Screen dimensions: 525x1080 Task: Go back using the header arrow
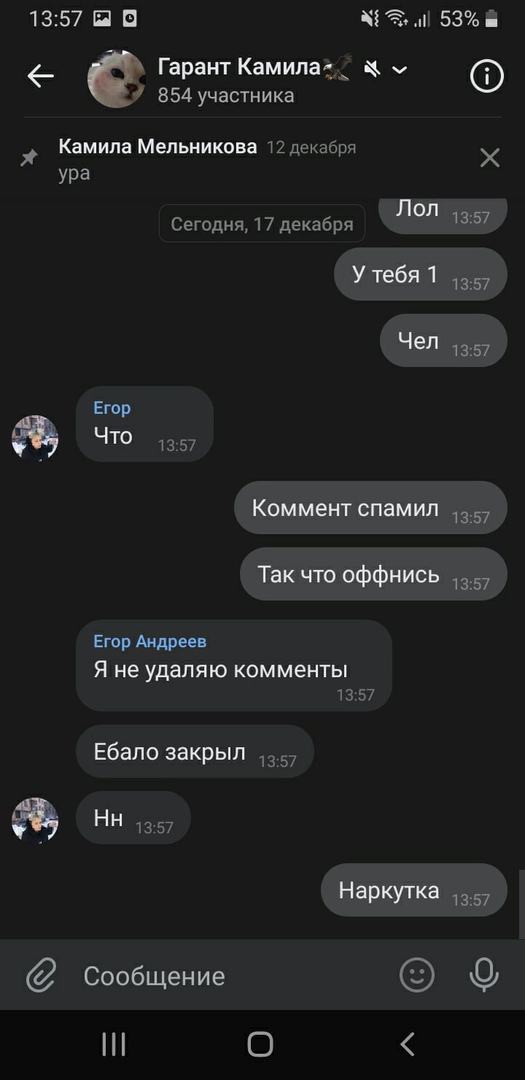40,77
